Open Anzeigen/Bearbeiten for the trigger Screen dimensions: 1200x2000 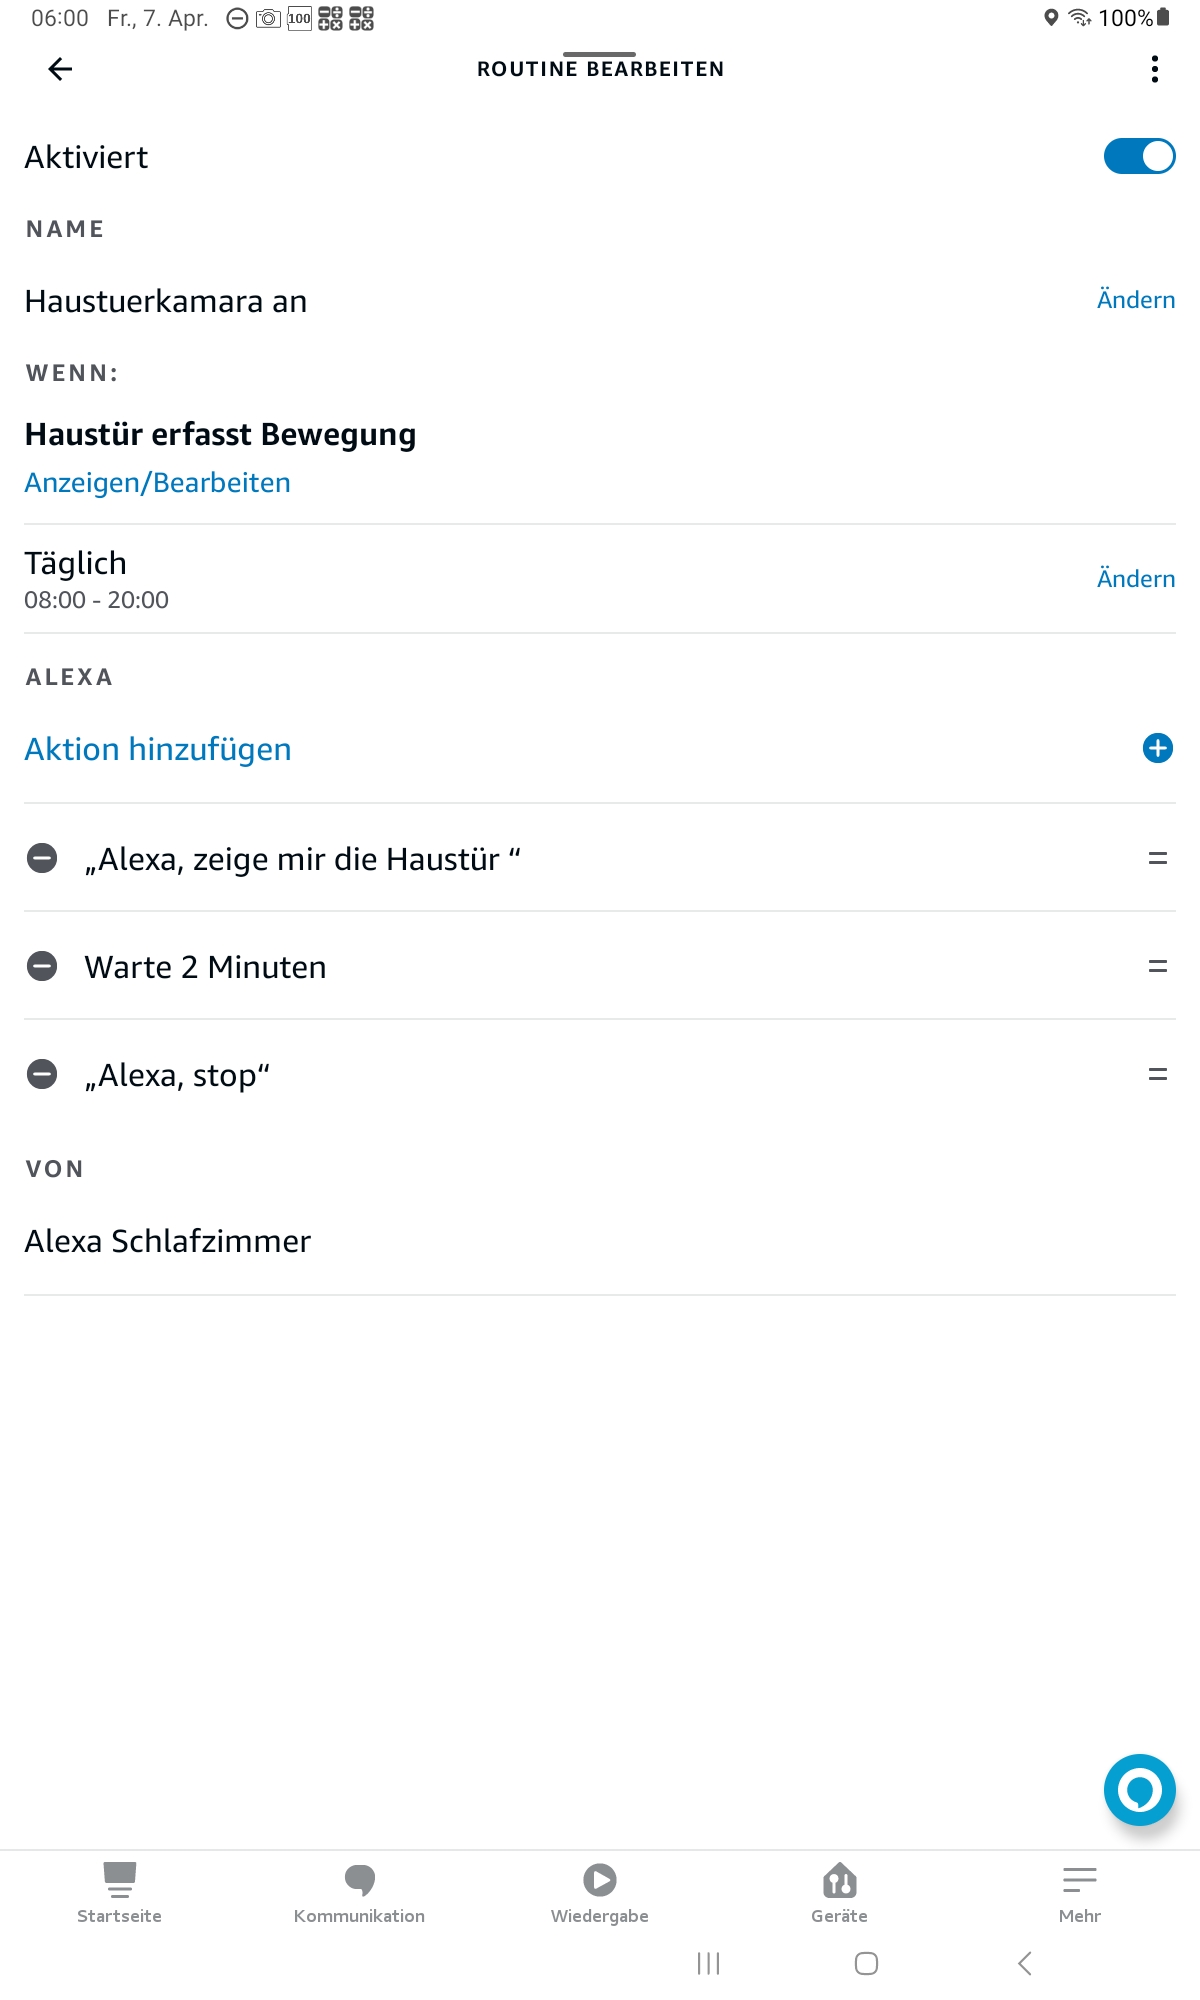(x=158, y=482)
